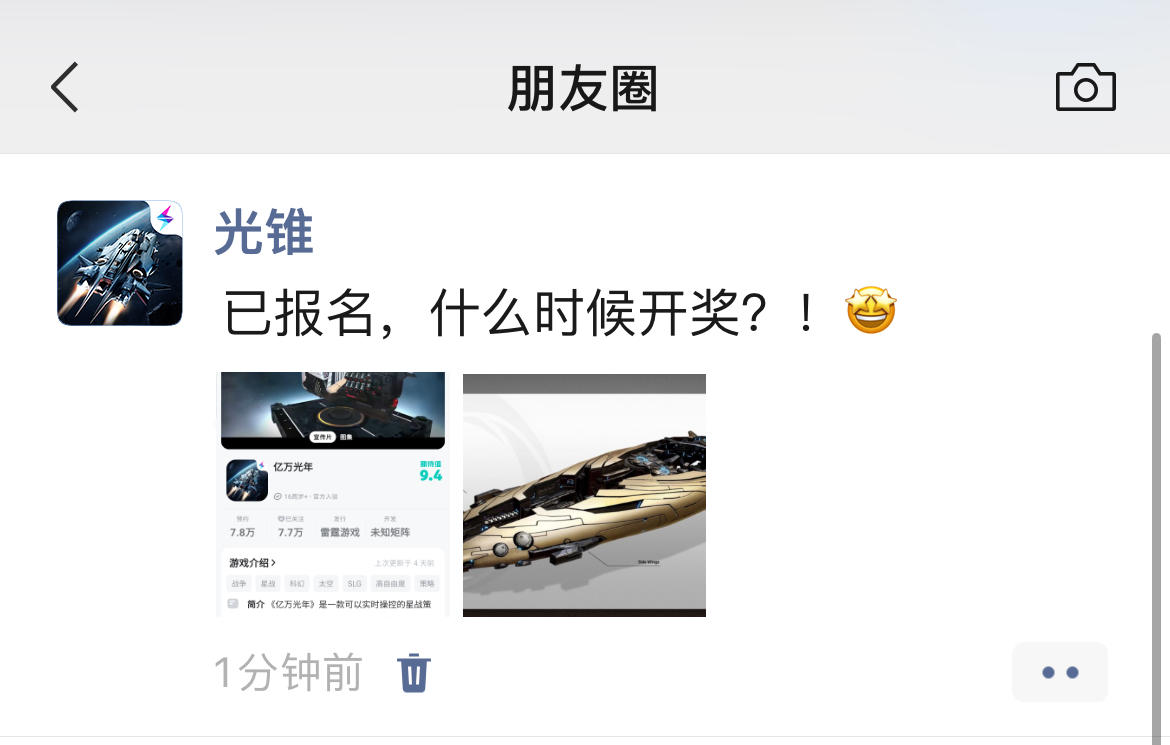This screenshot has height=745, width=1170.
Task: Tap the SLG tag in the screenshot
Action: pyautogui.click(x=354, y=584)
